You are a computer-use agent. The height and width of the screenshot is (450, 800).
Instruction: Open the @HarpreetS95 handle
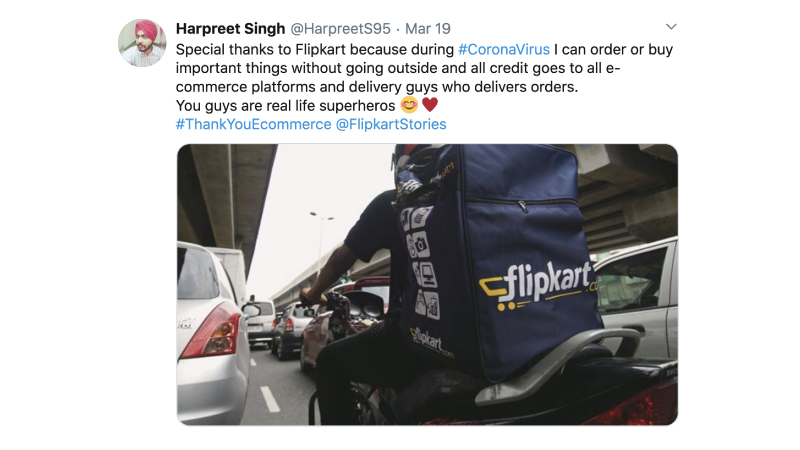pyautogui.click(x=340, y=29)
